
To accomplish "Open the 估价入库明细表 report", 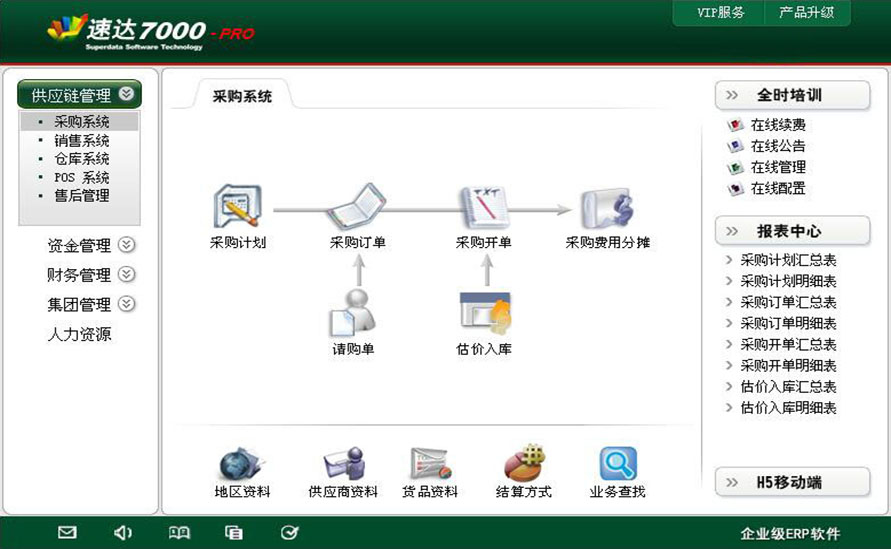I will coord(788,407).
